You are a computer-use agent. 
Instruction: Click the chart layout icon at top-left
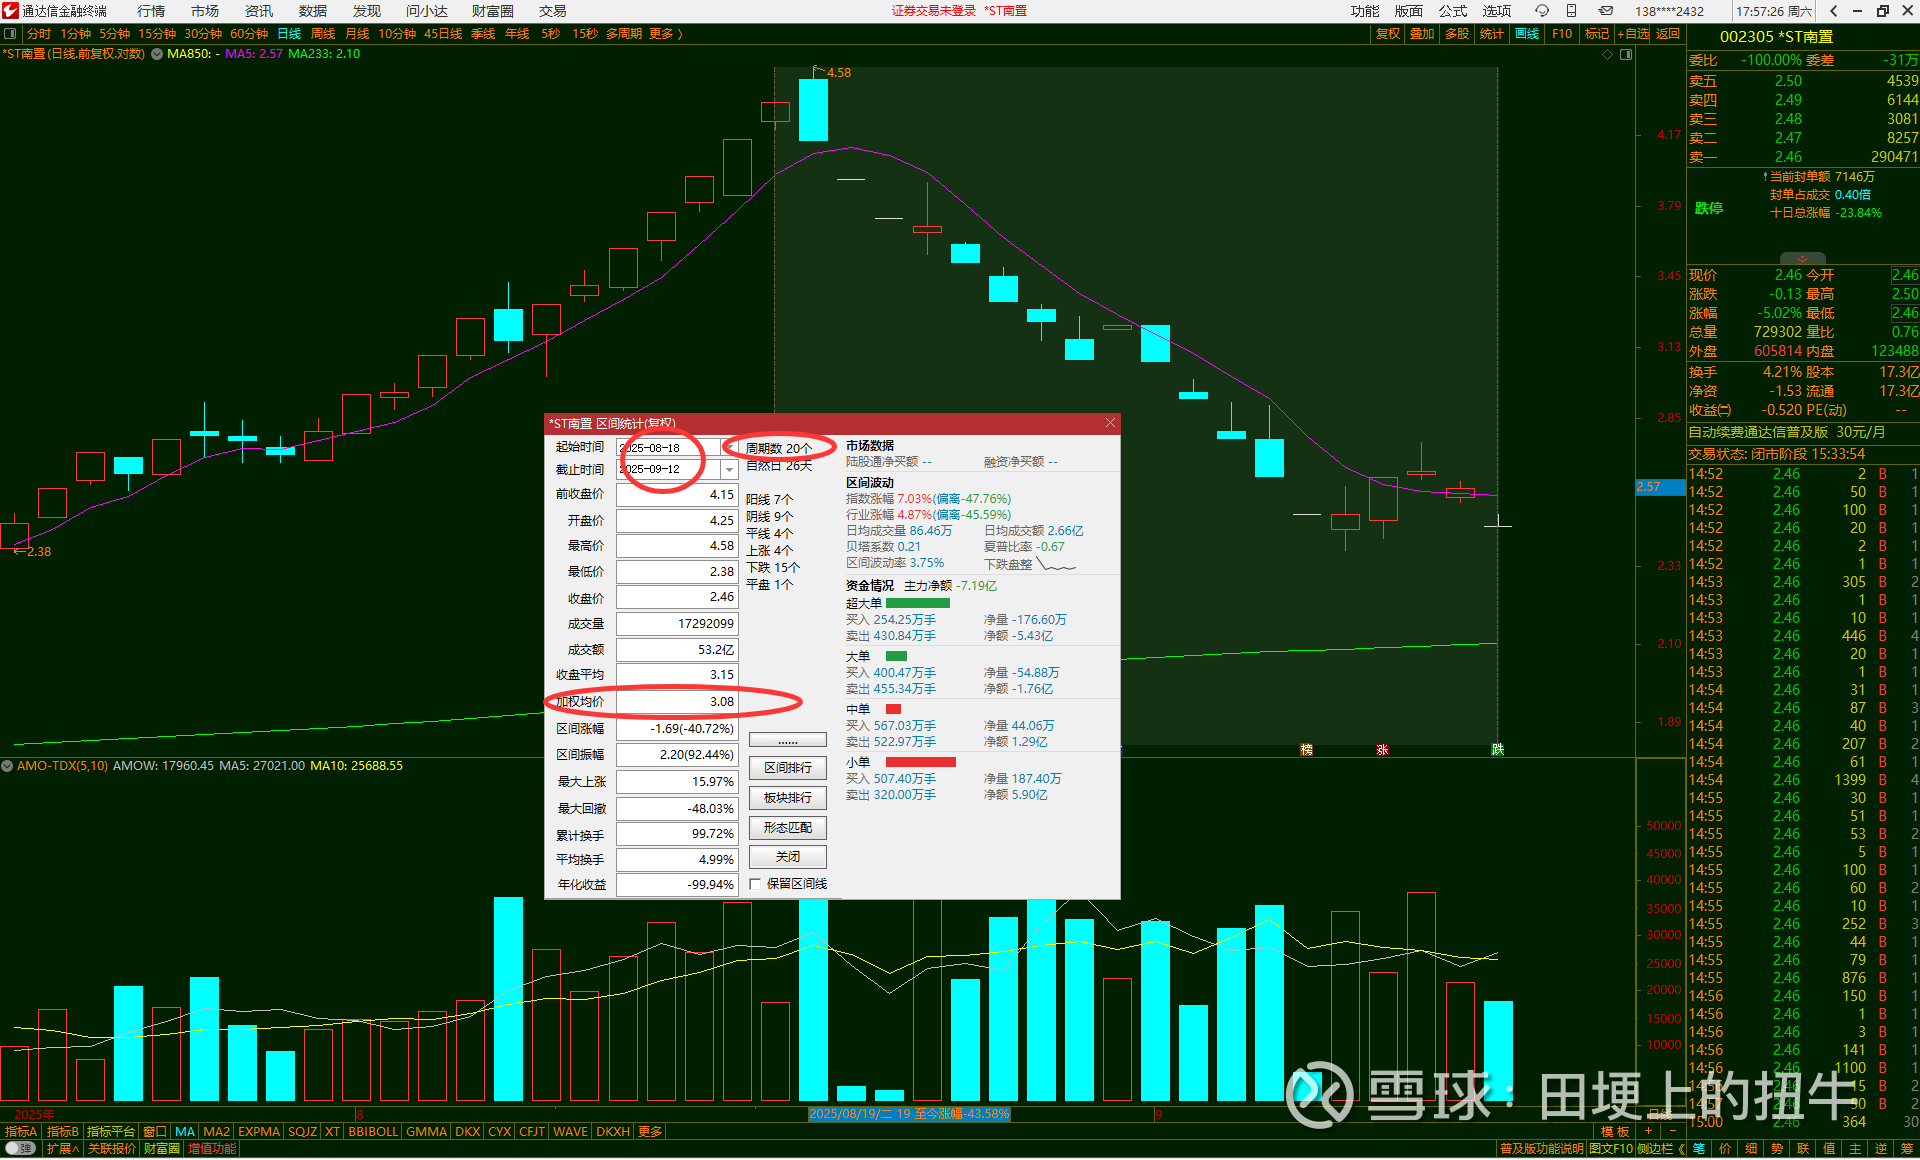click(10, 34)
